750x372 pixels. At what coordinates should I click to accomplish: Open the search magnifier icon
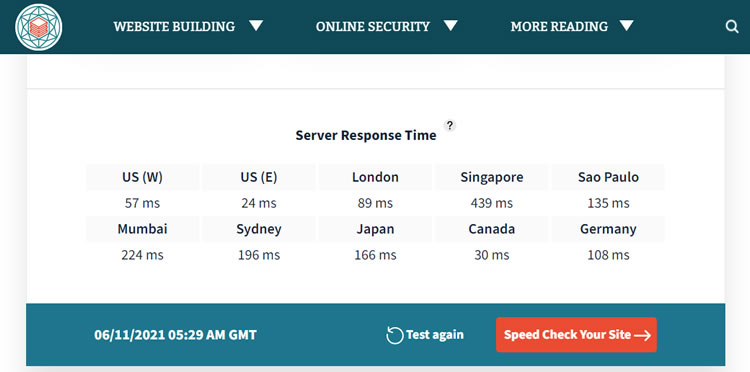point(732,26)
